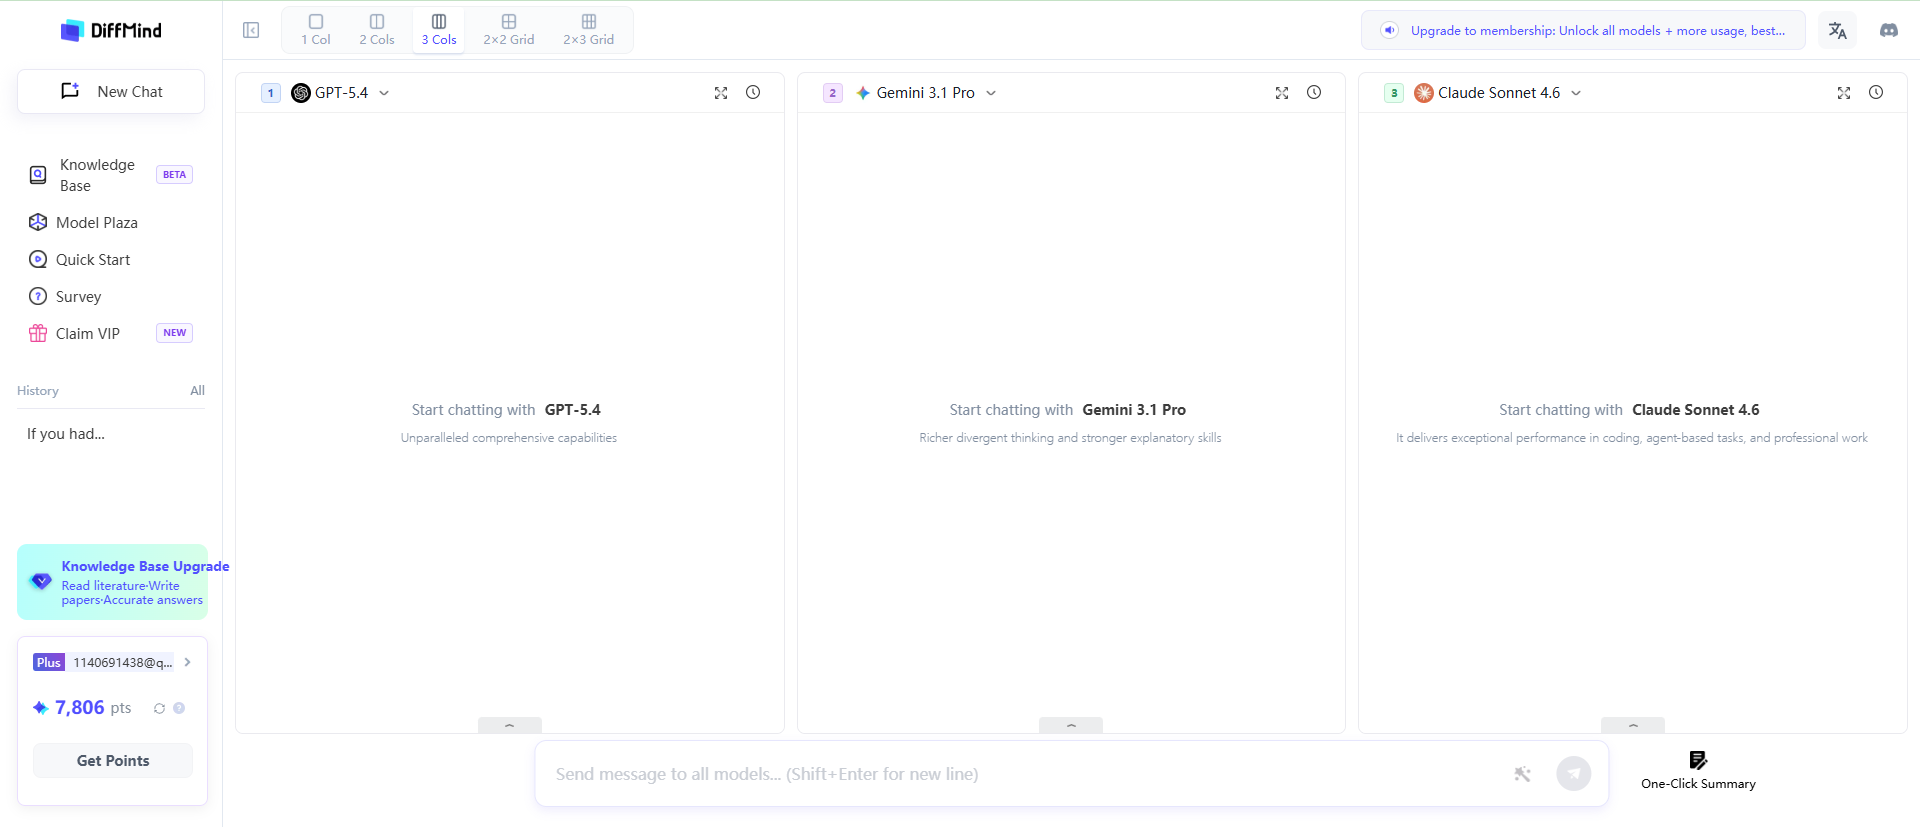This screenshot has width=1920, height=827.
Task: Expand Claude Sonnet 4.6 panel fullscreen
Action: [1844, 93]
